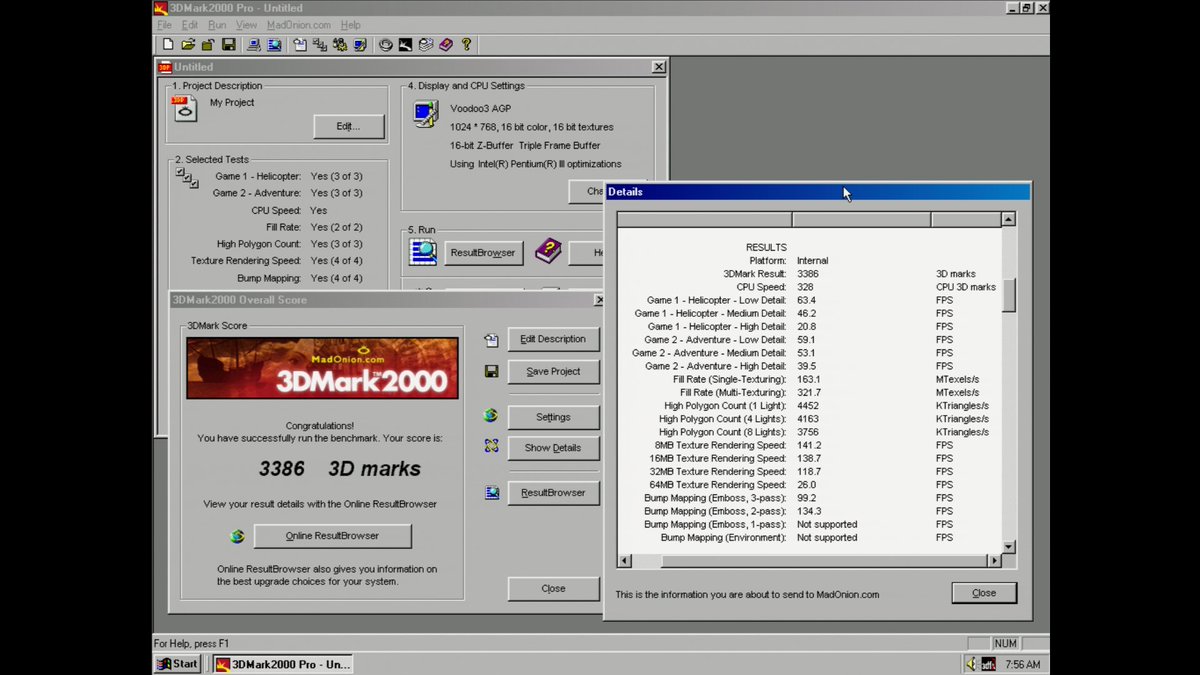Image resolution: width=1200 pixels, height=675 pixels.
Task: Open the MadOnion.com menu
Action: [299, 25]
